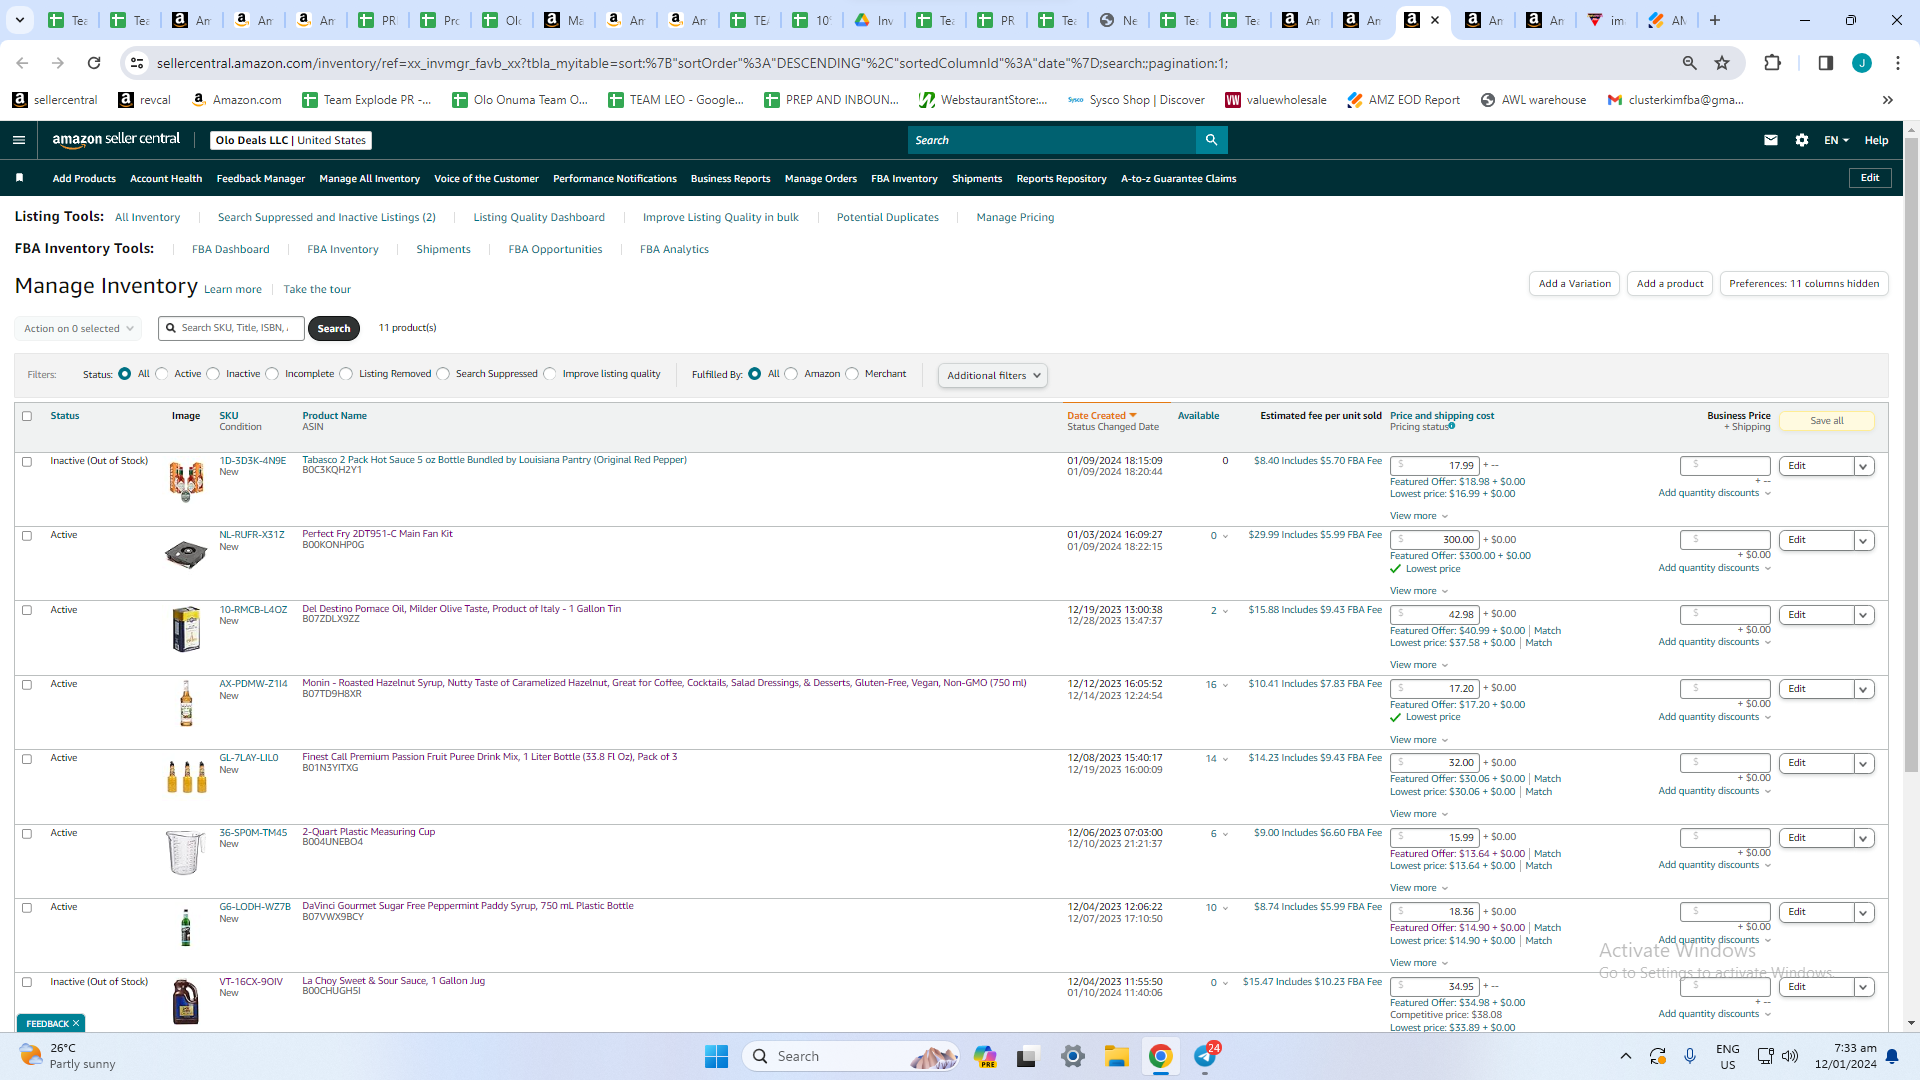
Task: Check the Del Destino Pomace Oil row checkbox
Action: pyautogui.click(x=27, y=610)
